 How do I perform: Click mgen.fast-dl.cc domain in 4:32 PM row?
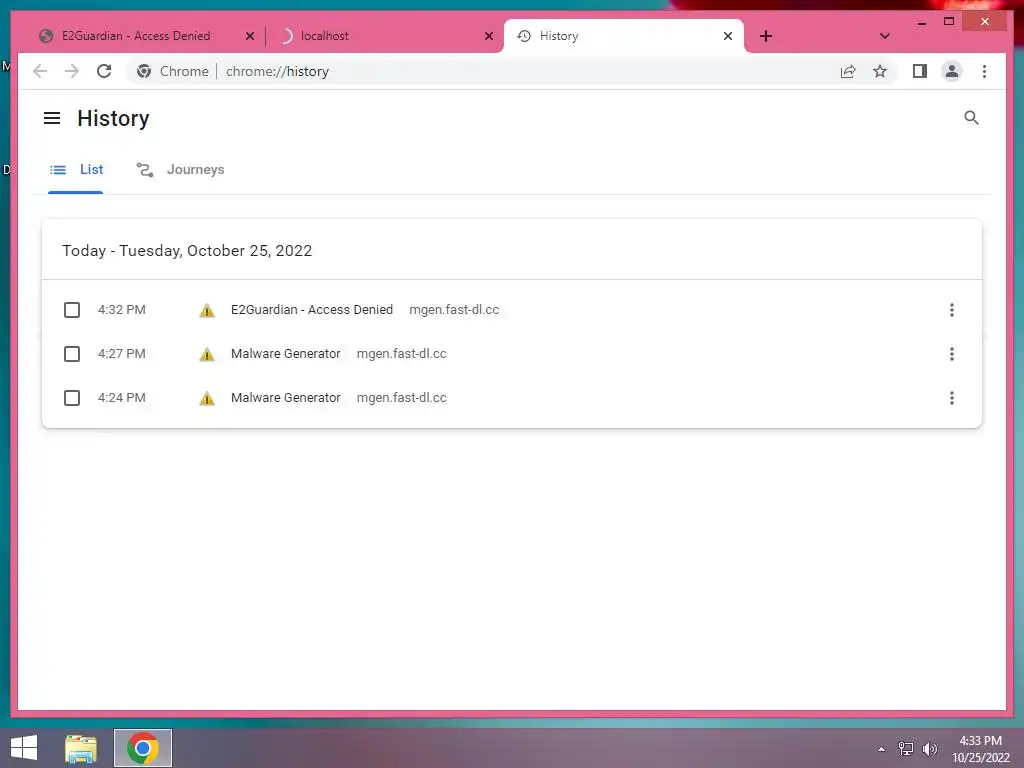point(454,310)
